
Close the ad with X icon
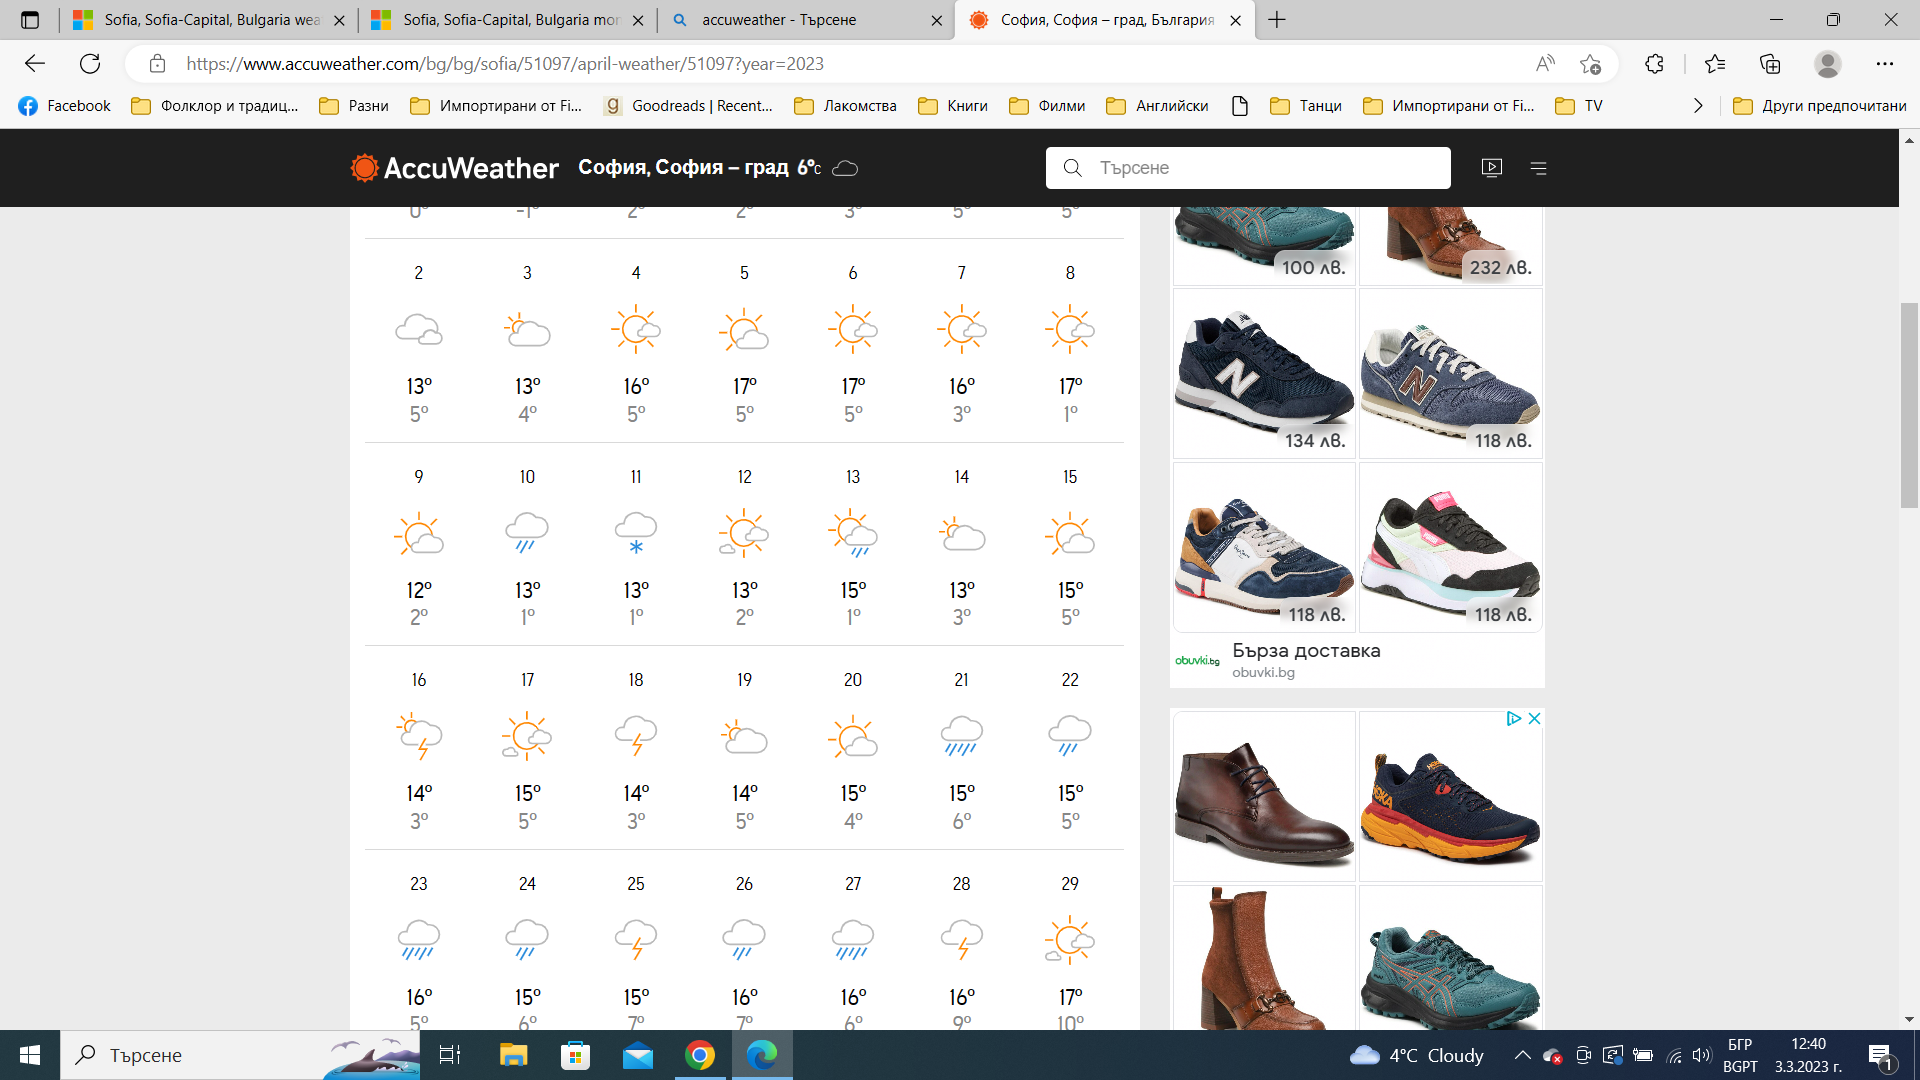point(1535,719)
